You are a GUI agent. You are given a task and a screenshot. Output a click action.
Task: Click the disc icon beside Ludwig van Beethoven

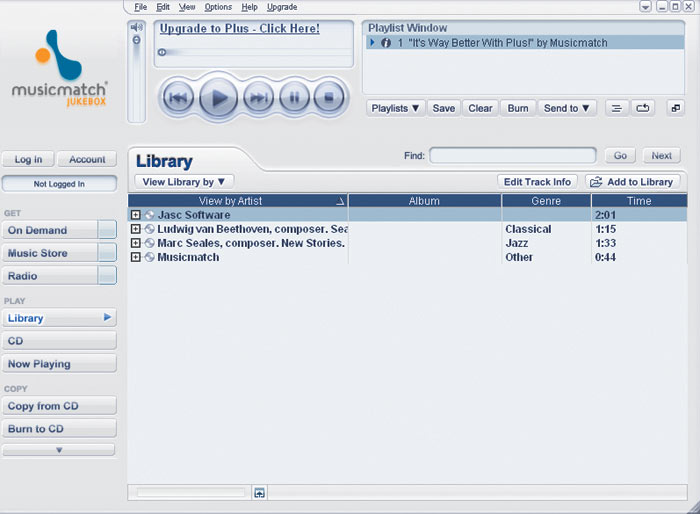[x=150, y=229]
